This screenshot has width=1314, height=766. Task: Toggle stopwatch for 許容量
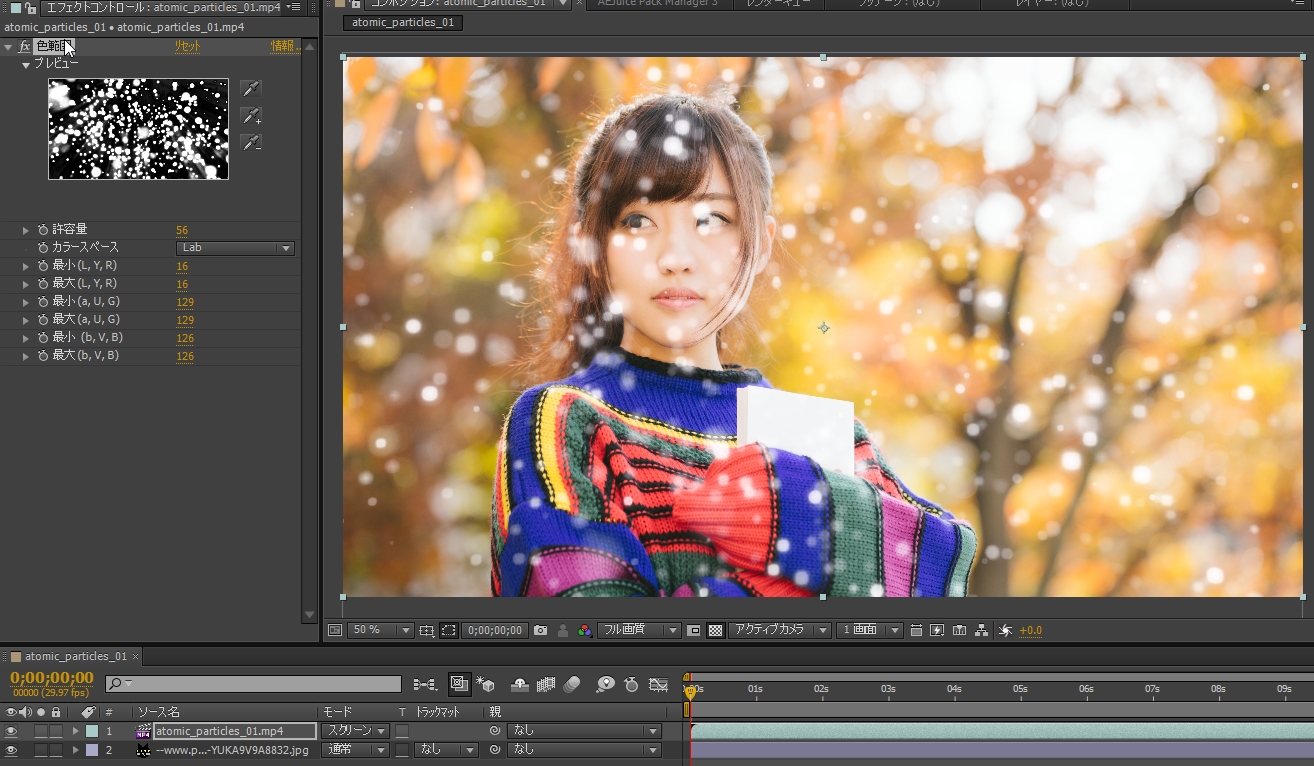pyautogui.click(x=43, y=230)
